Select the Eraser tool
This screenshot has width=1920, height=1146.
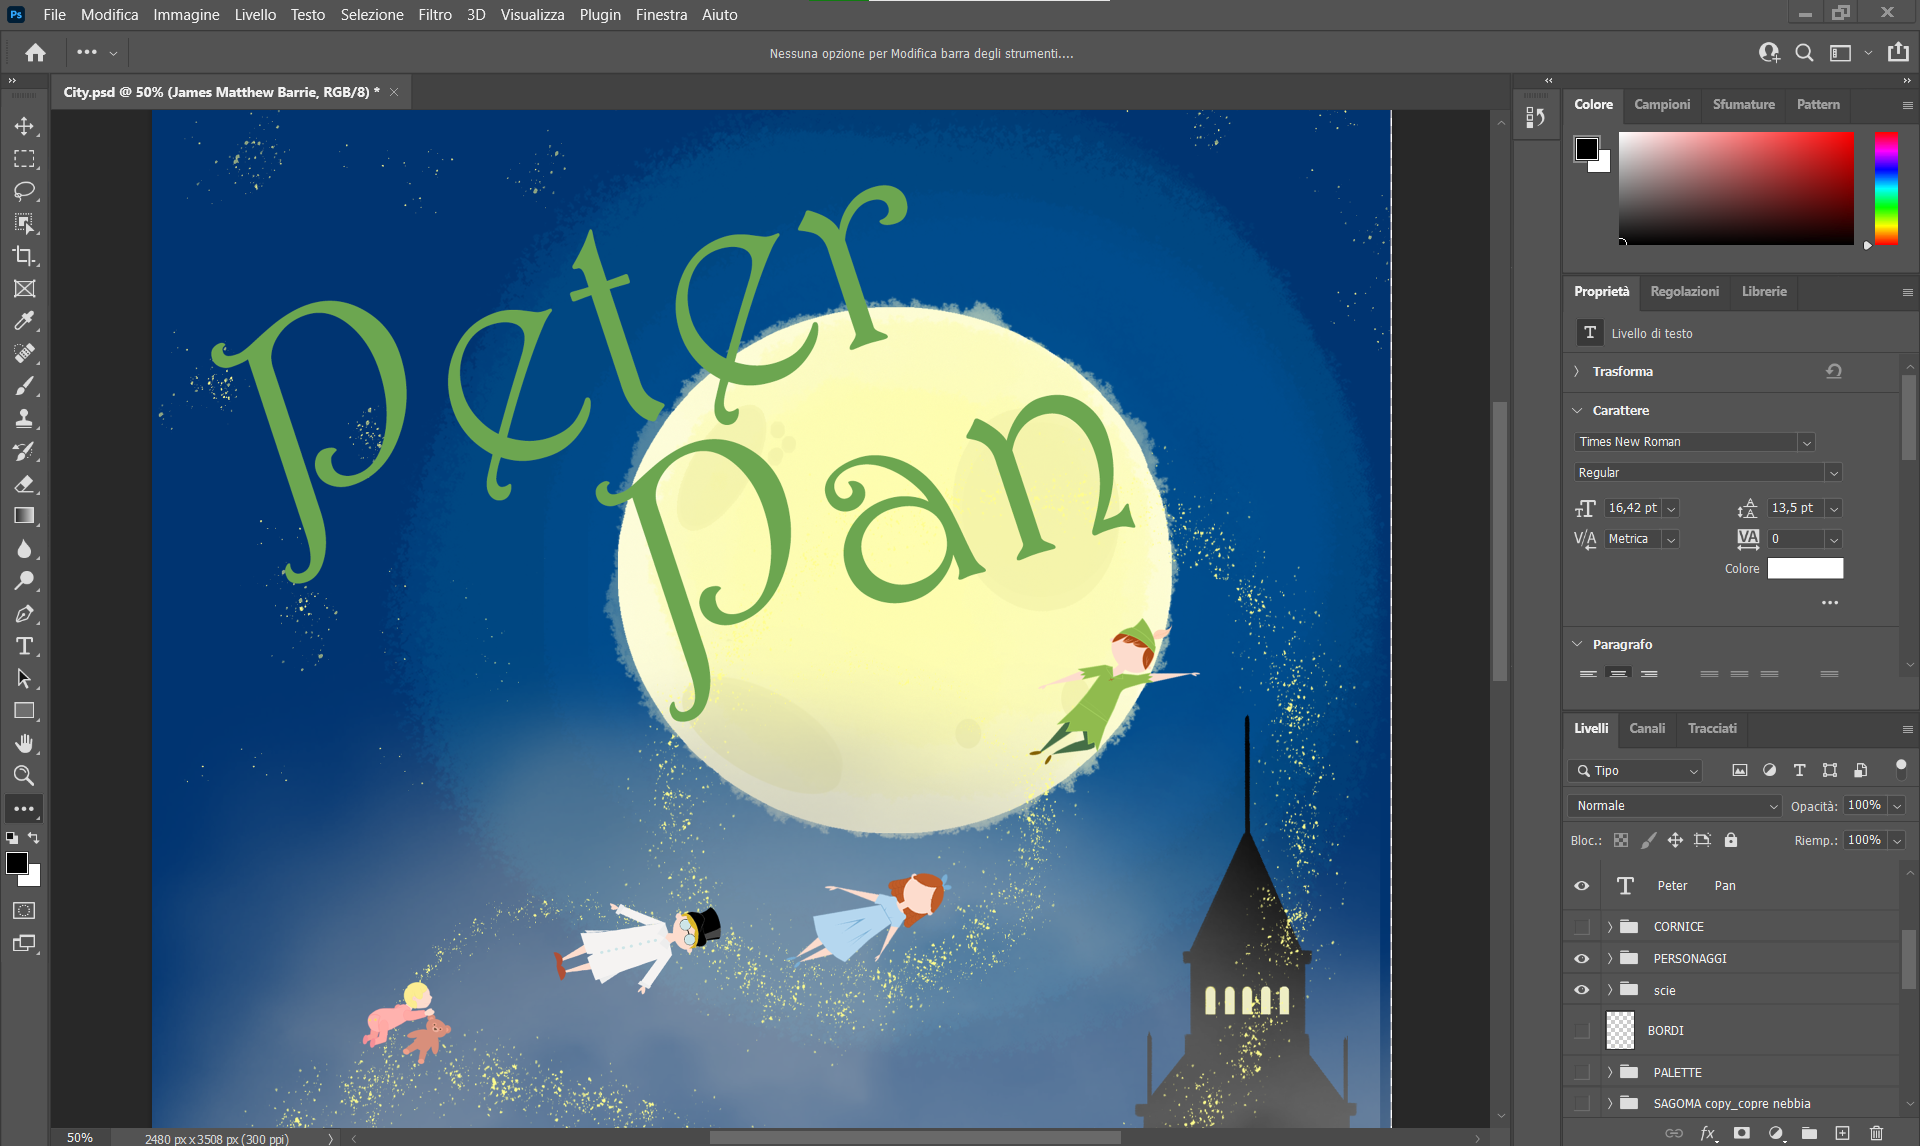tap(24, 484)
